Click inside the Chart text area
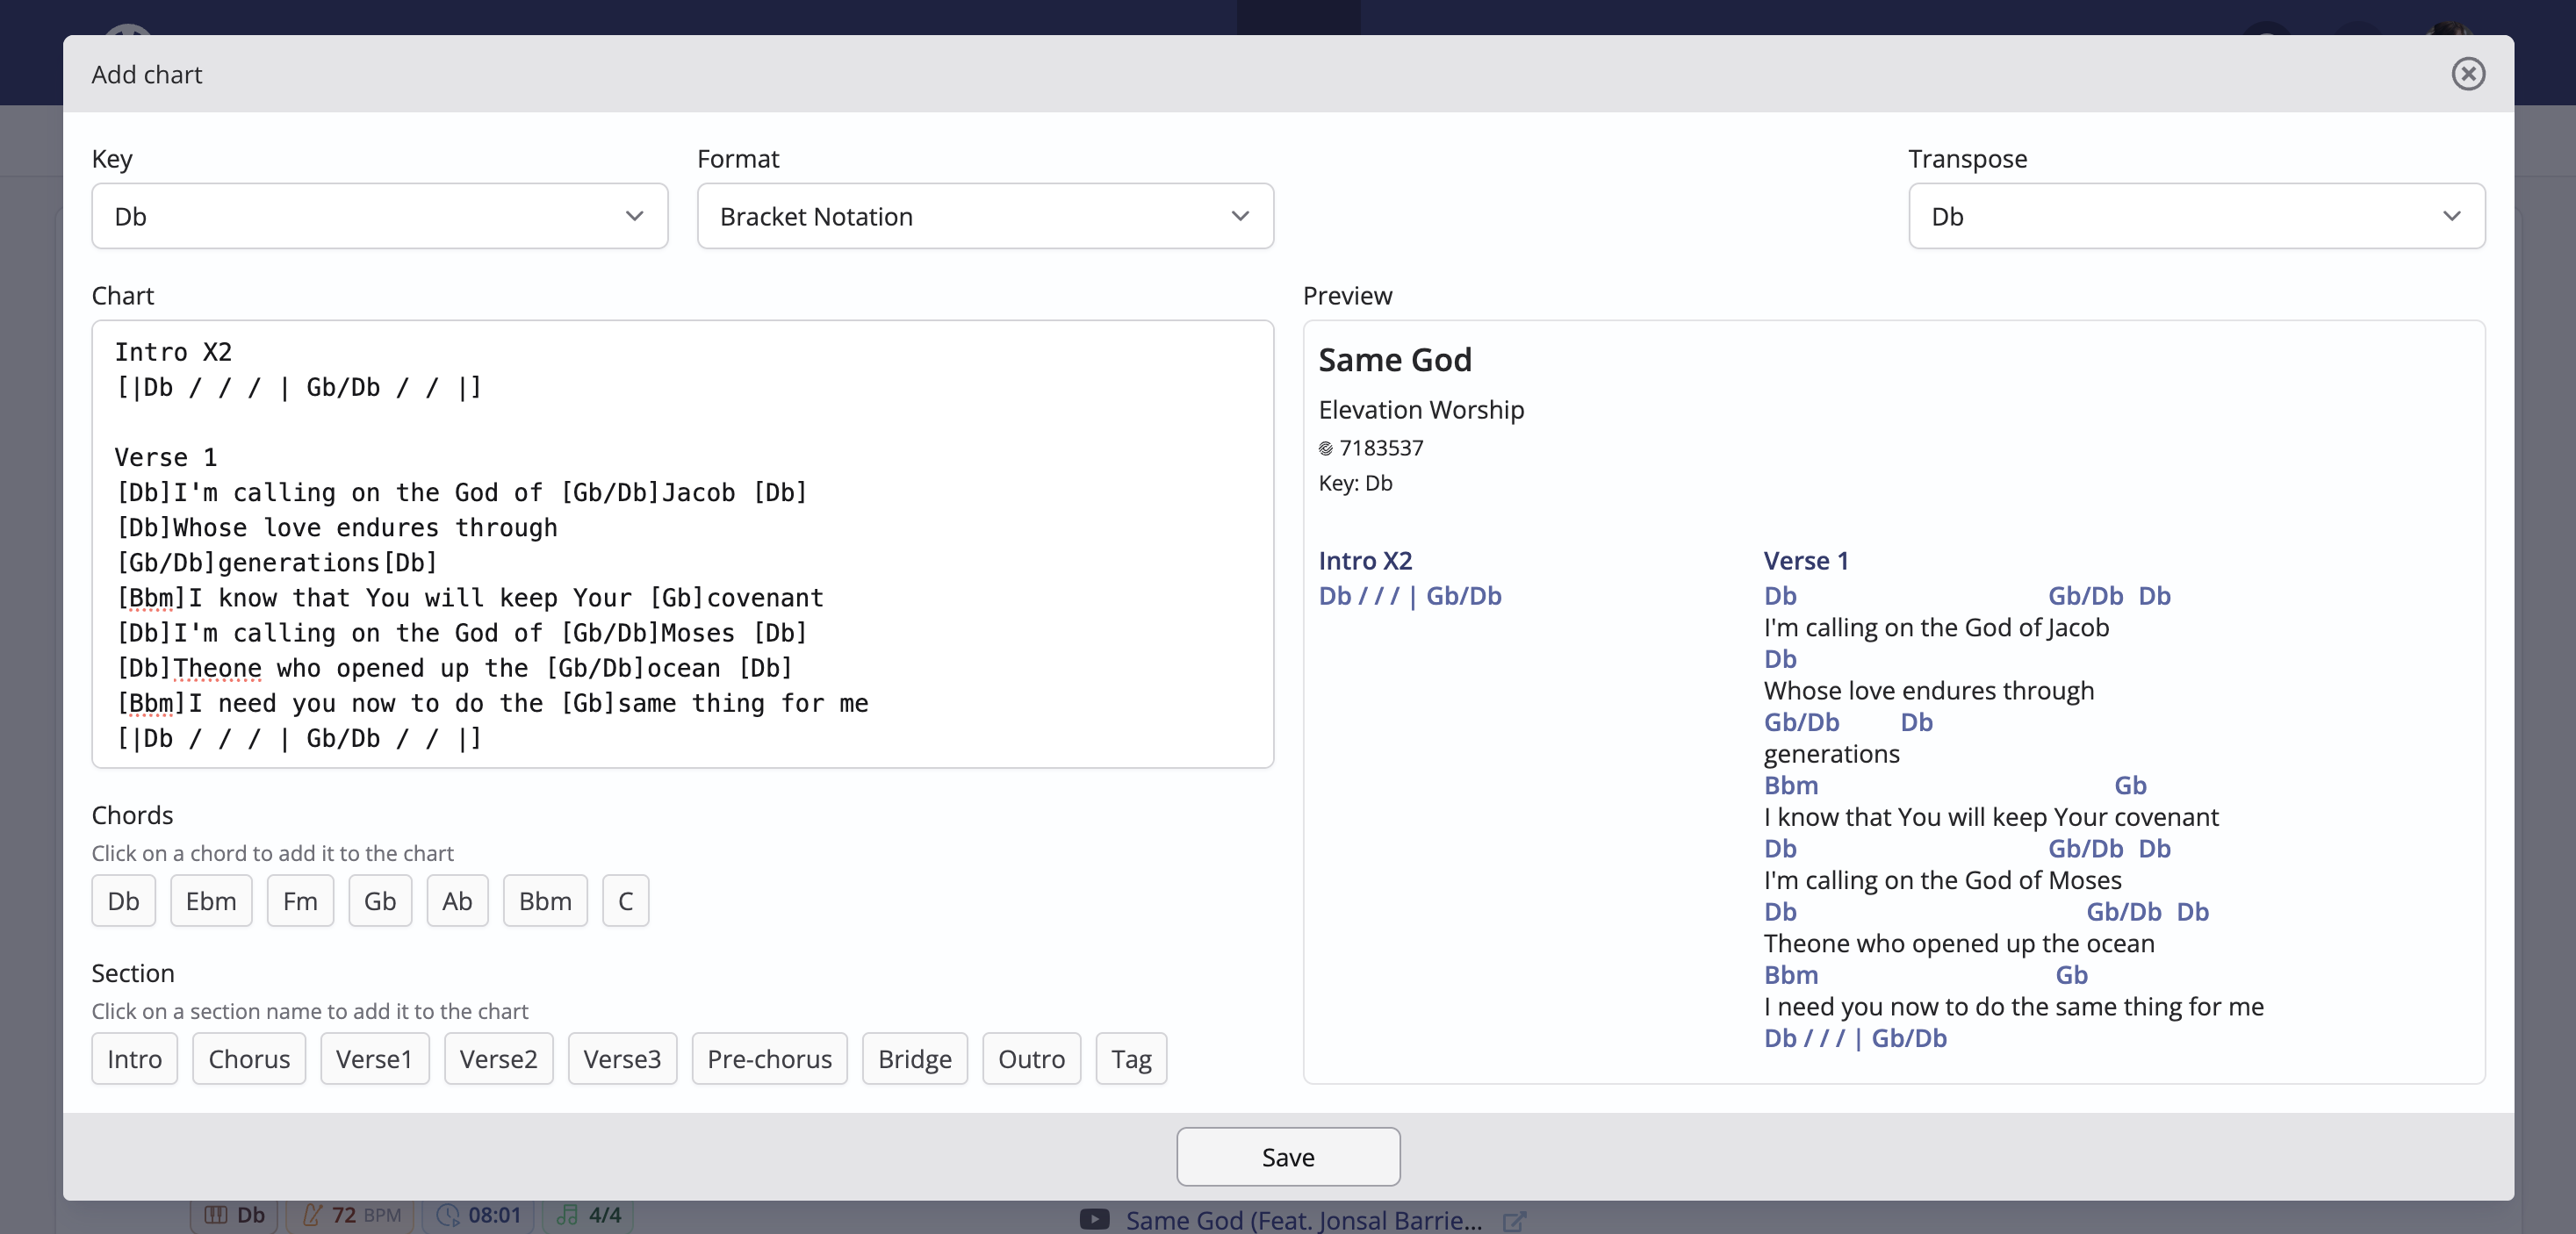Viewport: 2576px width, 1234px height. coord(682,544)
